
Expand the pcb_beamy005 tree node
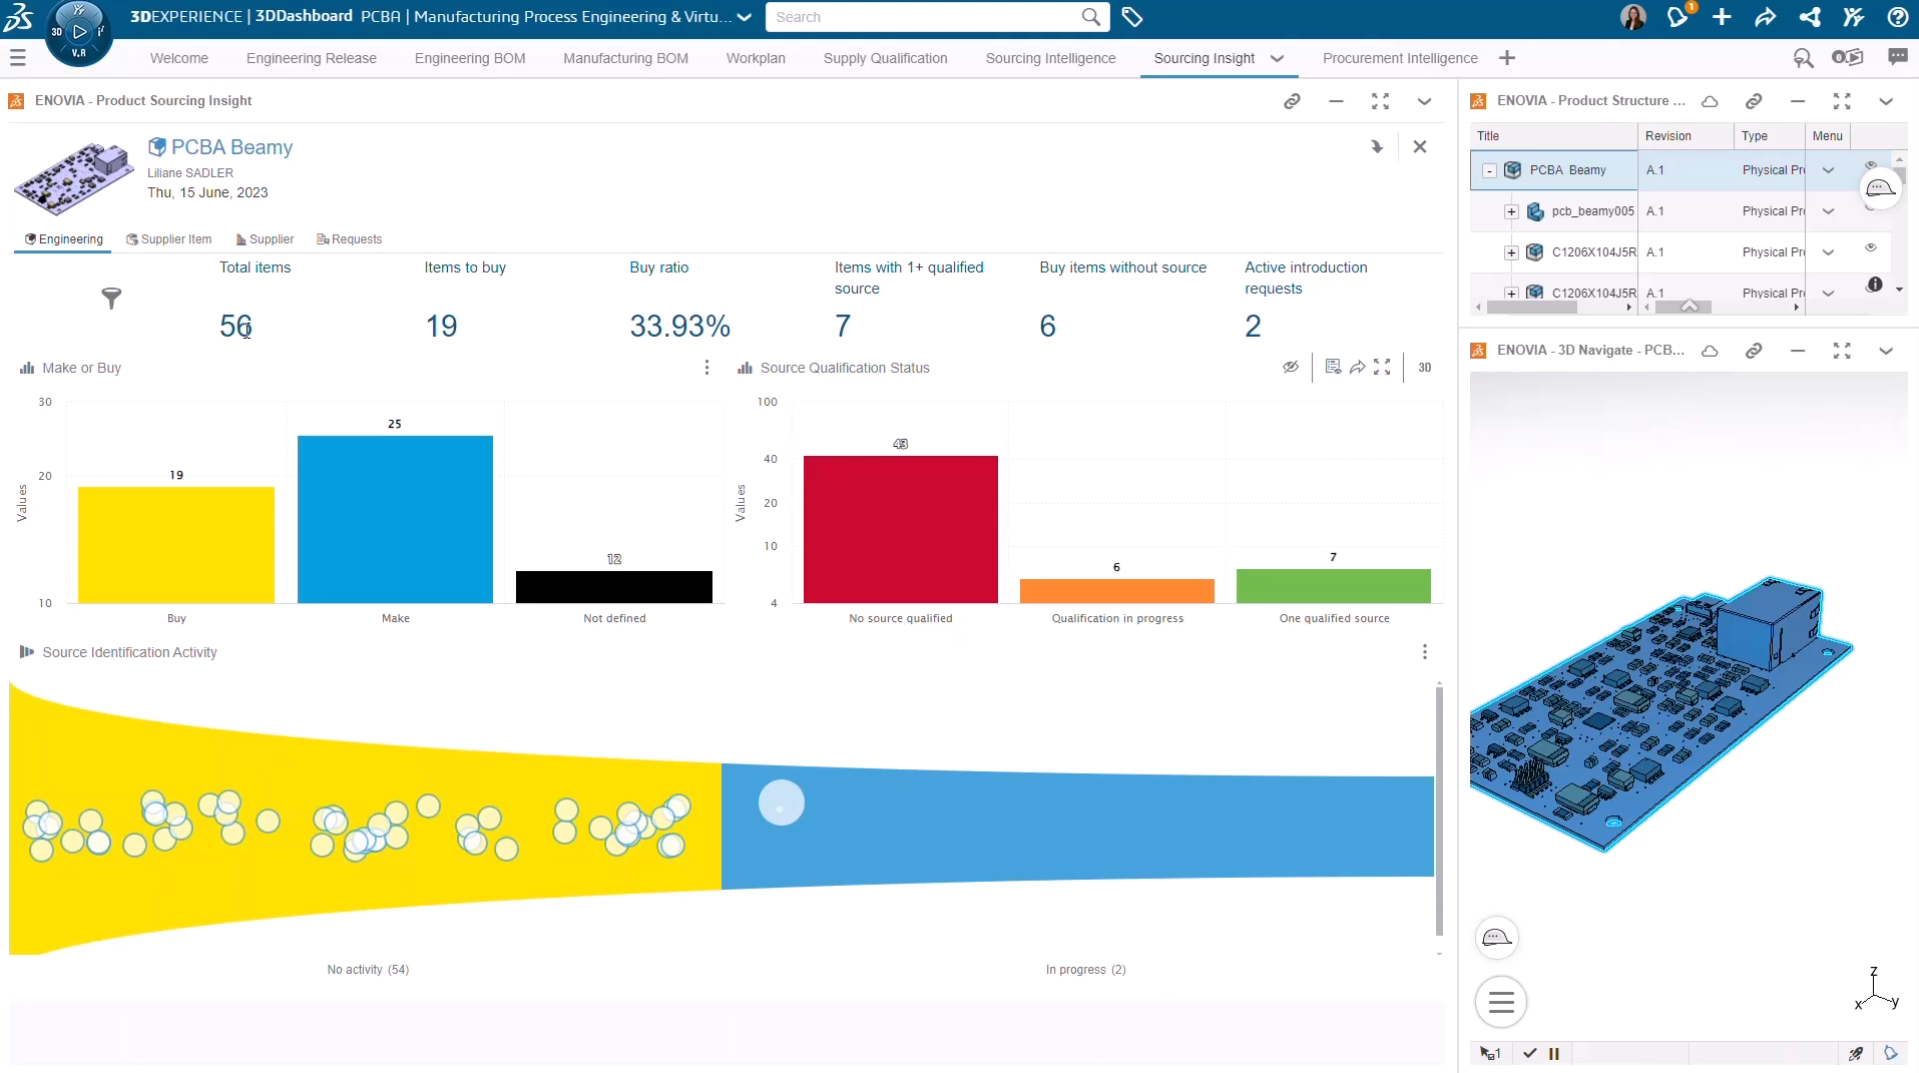click(1511, 212)
